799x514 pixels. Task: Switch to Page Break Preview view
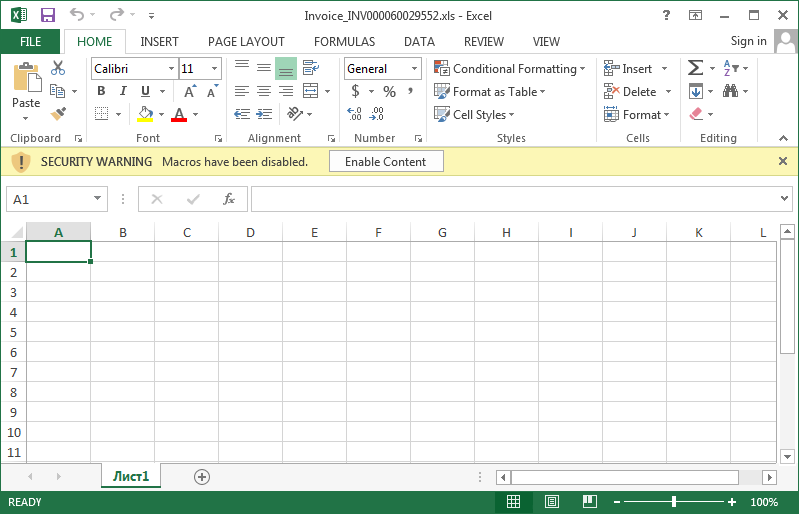590,502
